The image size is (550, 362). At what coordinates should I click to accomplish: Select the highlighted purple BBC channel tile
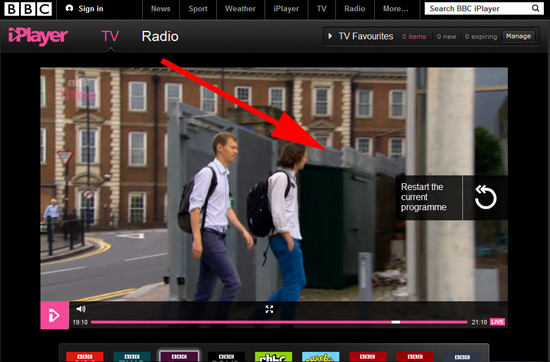[179, 356]
